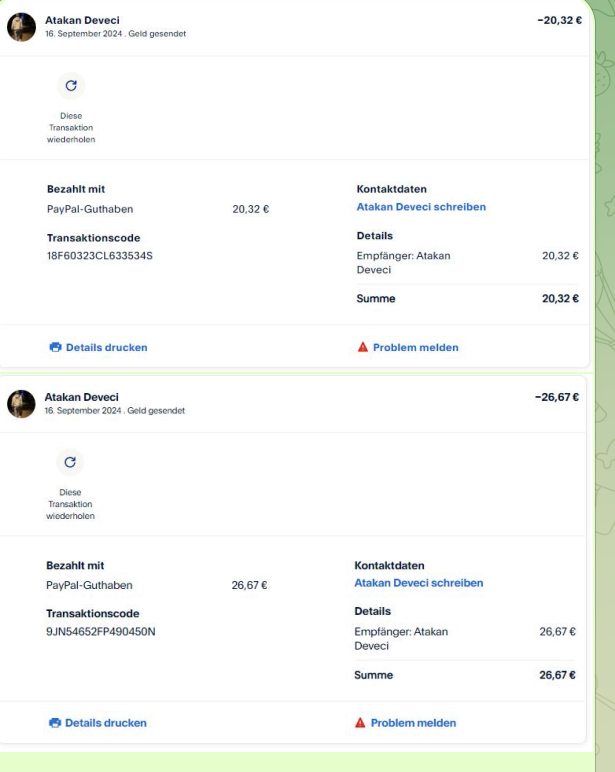Open "Atakan Deveci schreiben" link in 20,32 € card

[421, 207]
